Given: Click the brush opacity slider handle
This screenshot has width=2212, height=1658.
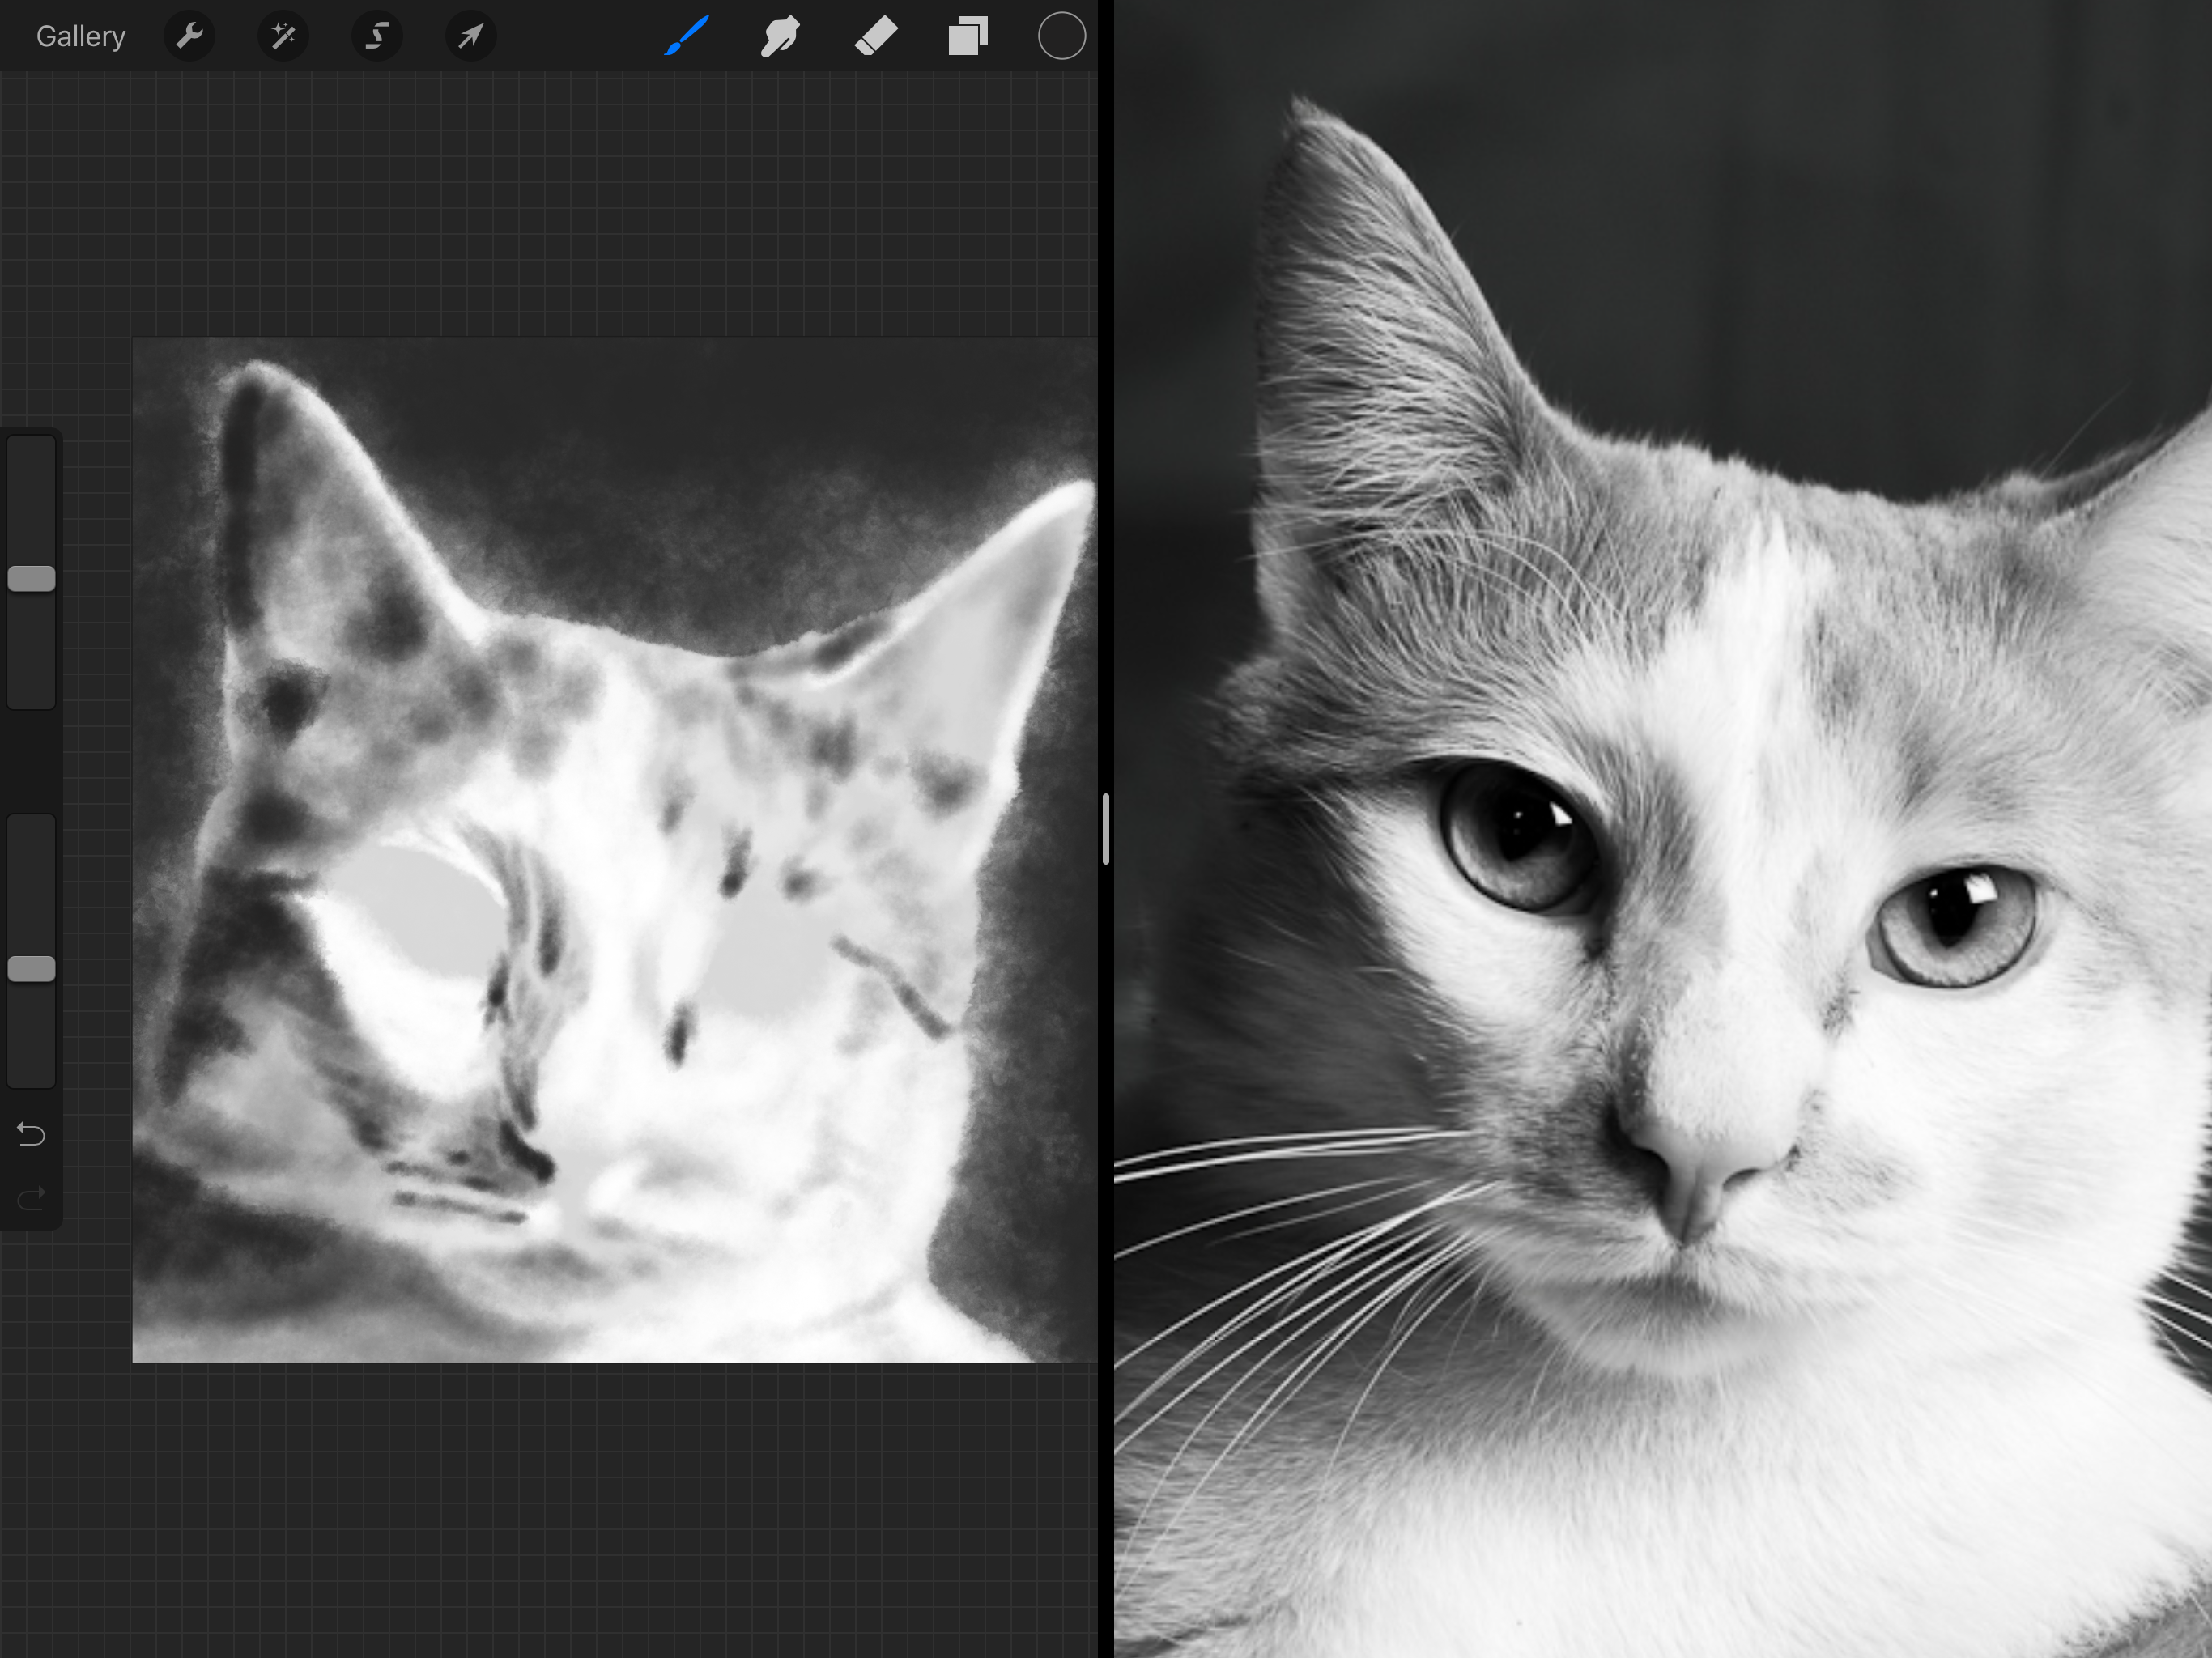Looking at the screenshot, I should coord(32,968).
